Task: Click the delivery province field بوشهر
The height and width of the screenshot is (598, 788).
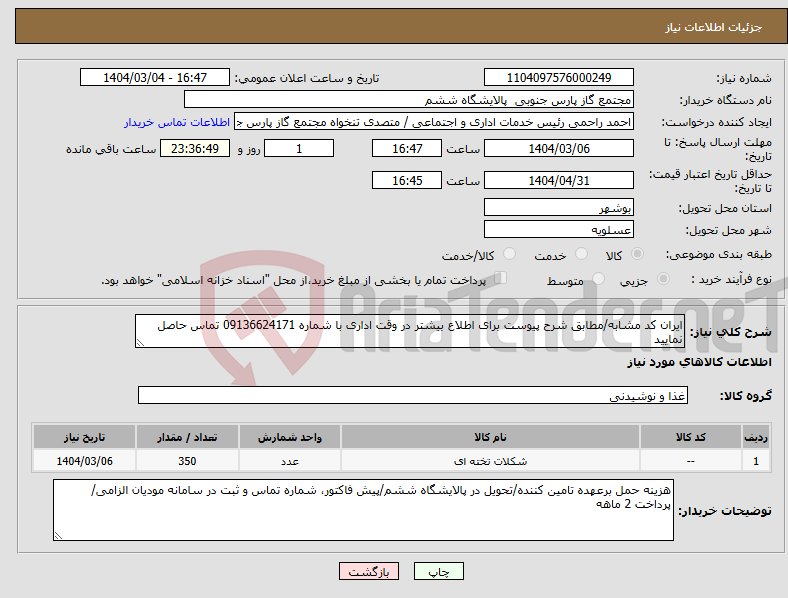Action: [x=558, y=207]
